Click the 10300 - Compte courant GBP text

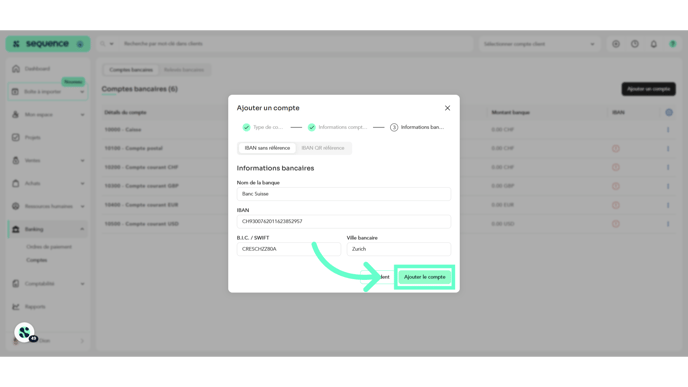[141, 186]
